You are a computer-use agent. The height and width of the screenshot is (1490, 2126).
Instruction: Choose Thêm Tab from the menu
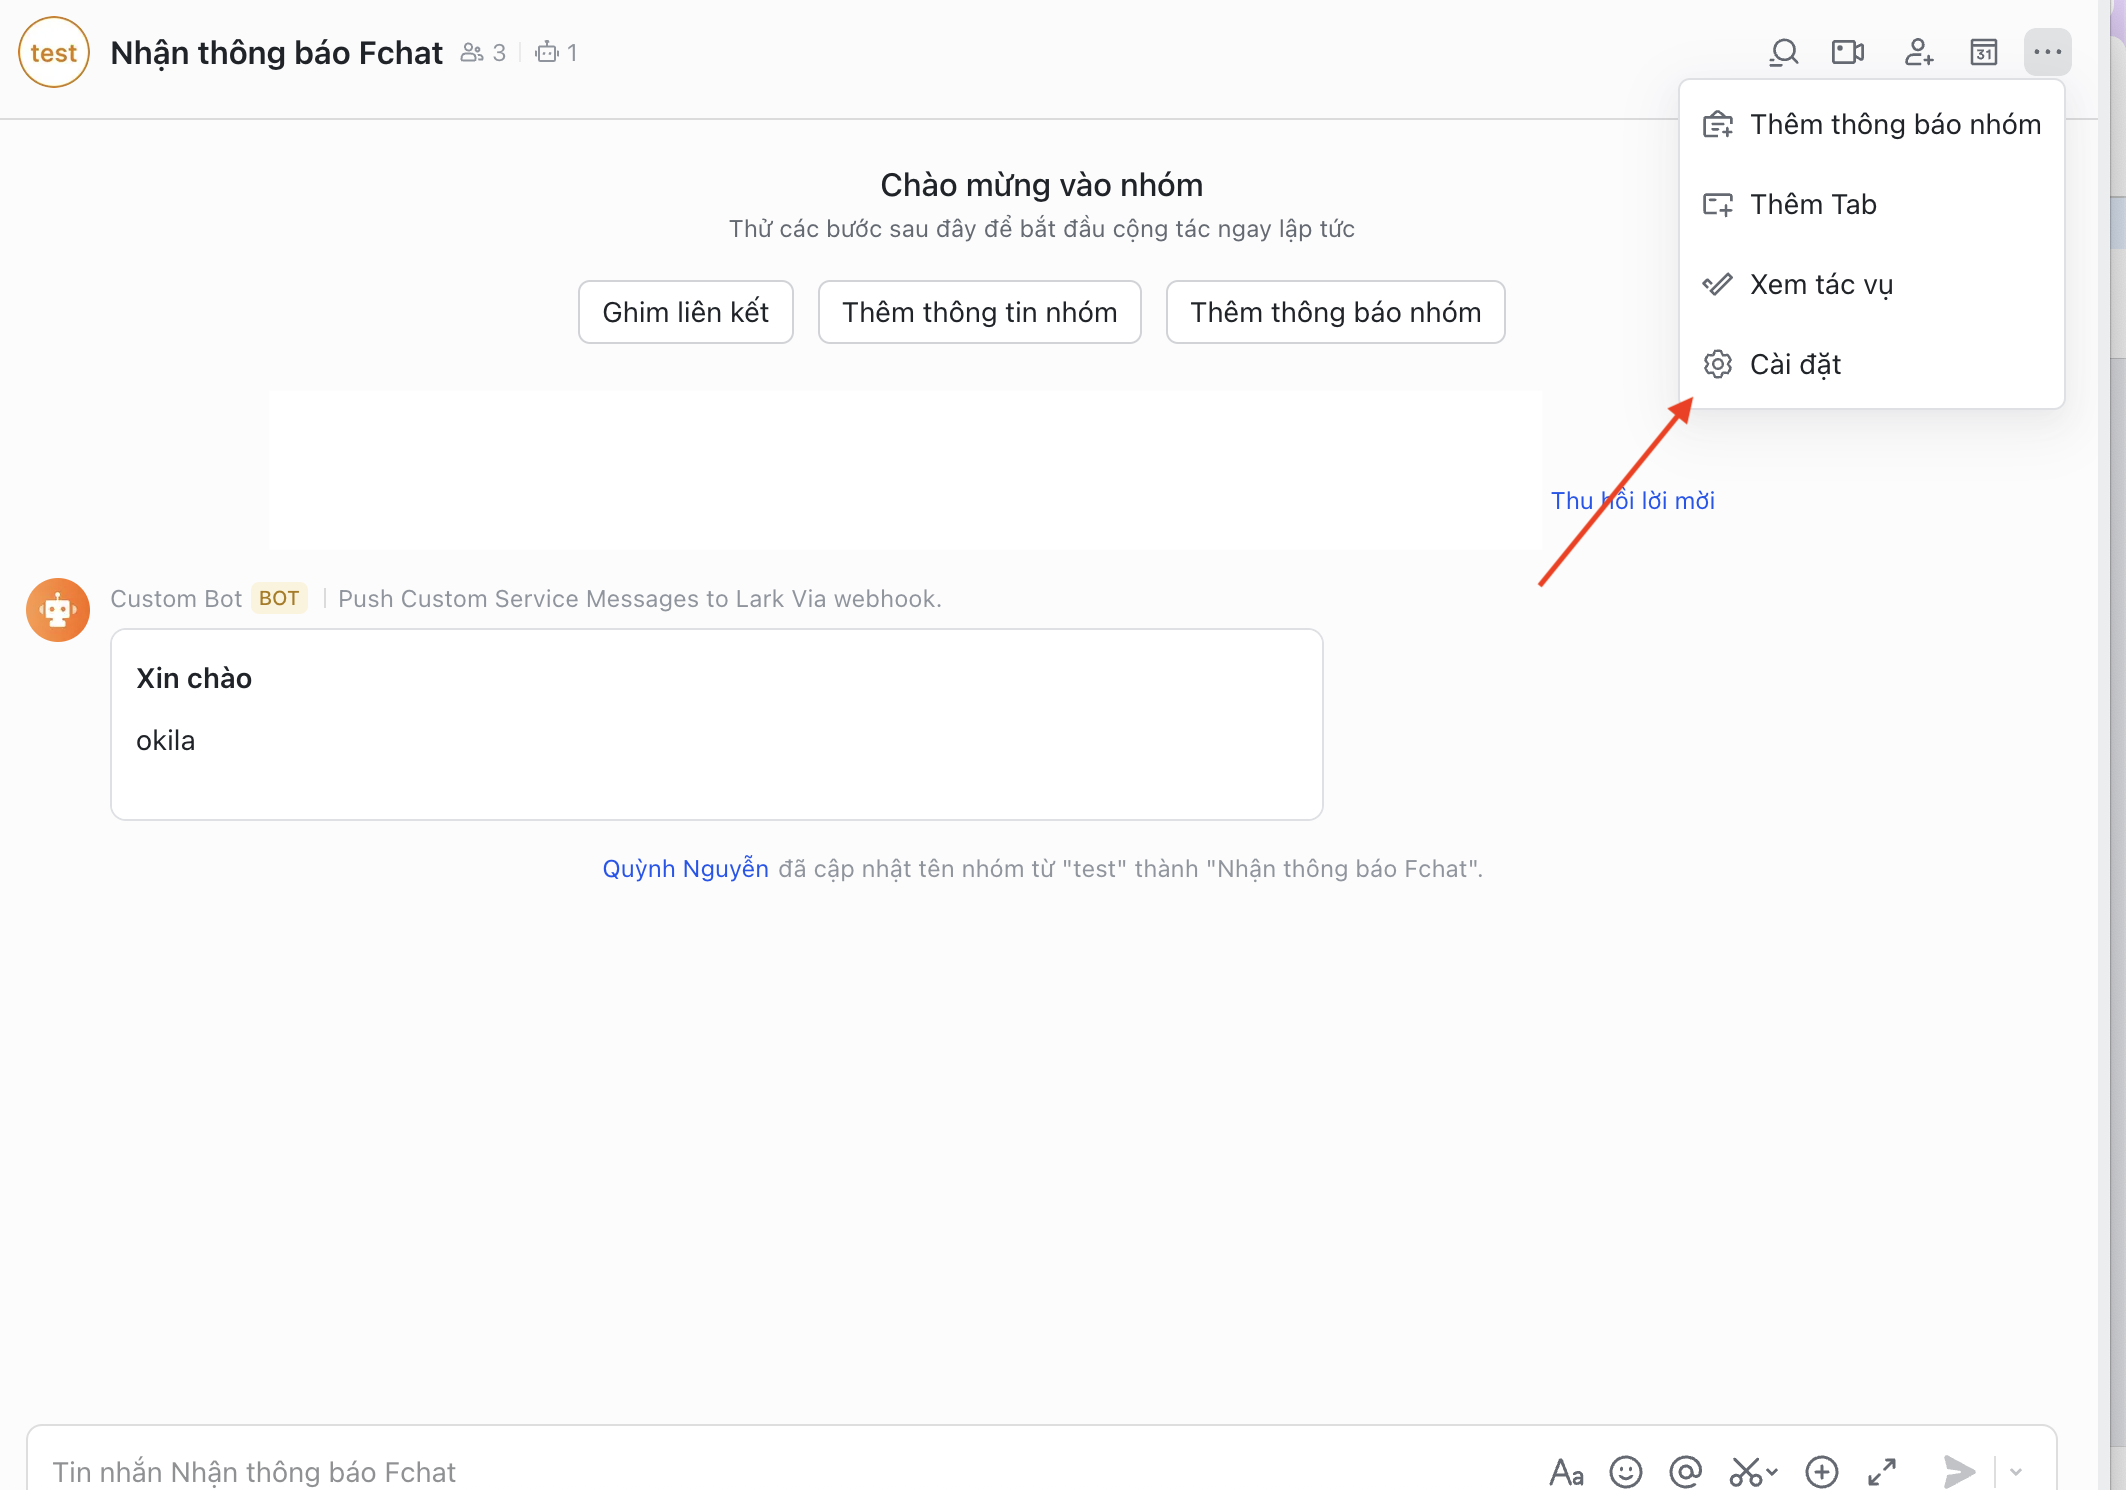click(x=1812, y=204)
